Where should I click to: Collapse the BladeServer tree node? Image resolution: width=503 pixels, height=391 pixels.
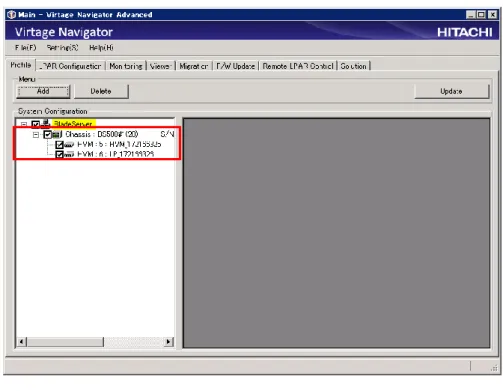pyautogui.click(x=24, y=125)
